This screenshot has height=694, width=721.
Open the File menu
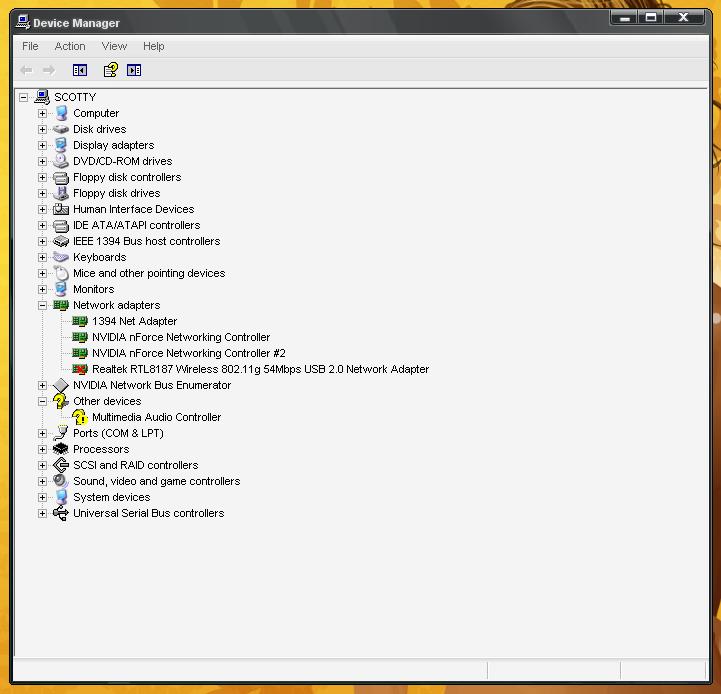[x=30, y=46]
